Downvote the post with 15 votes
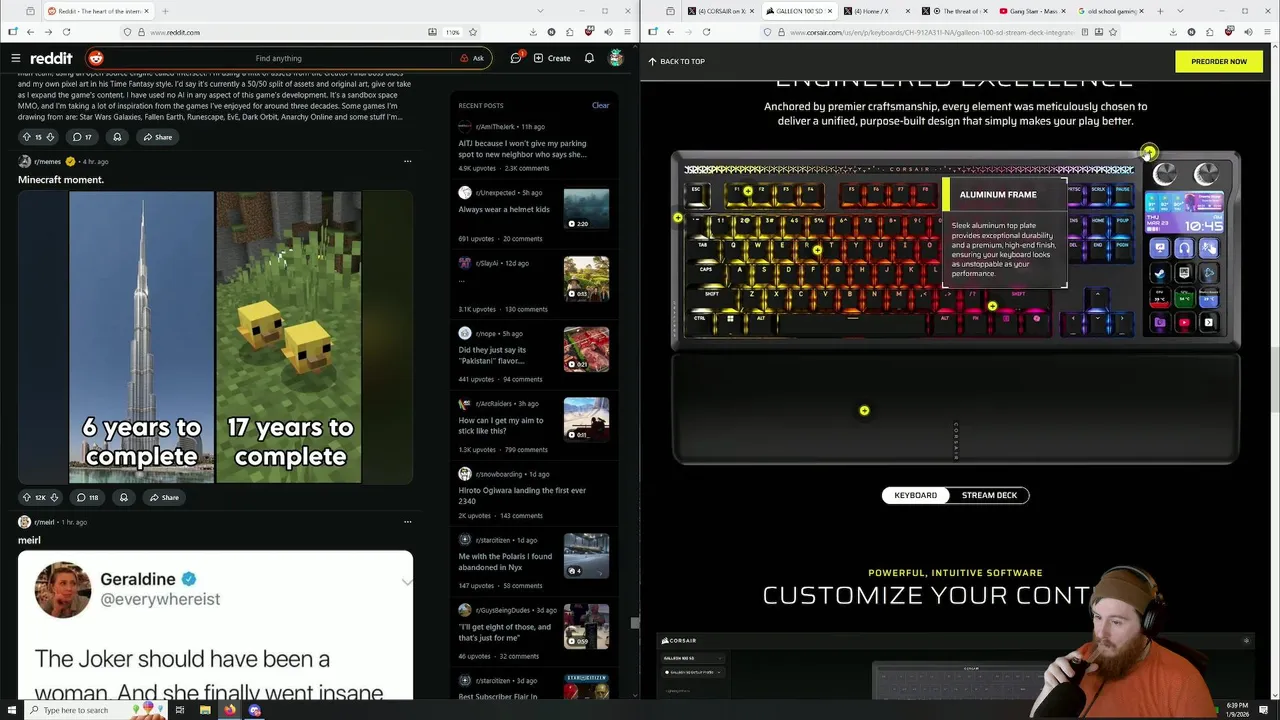This screenshot has height=720, width=1280. pyautogui.click(x=52, y=137)
